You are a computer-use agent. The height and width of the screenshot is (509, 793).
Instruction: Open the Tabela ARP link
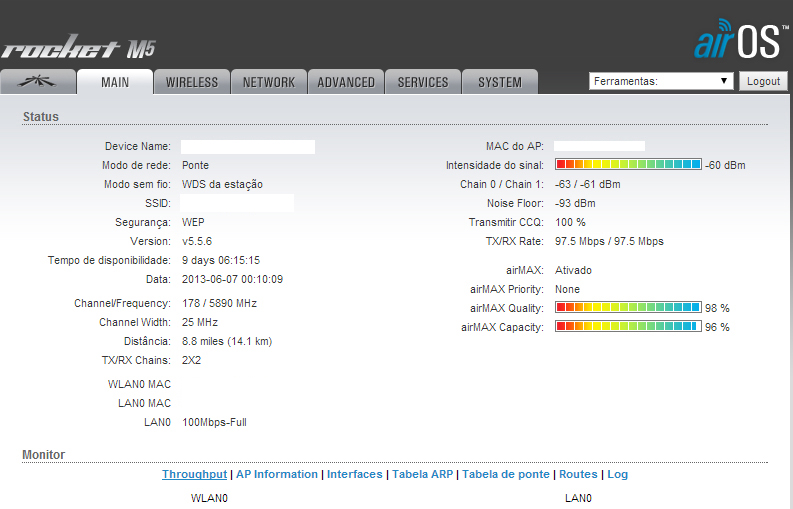[x=422, y=474]
